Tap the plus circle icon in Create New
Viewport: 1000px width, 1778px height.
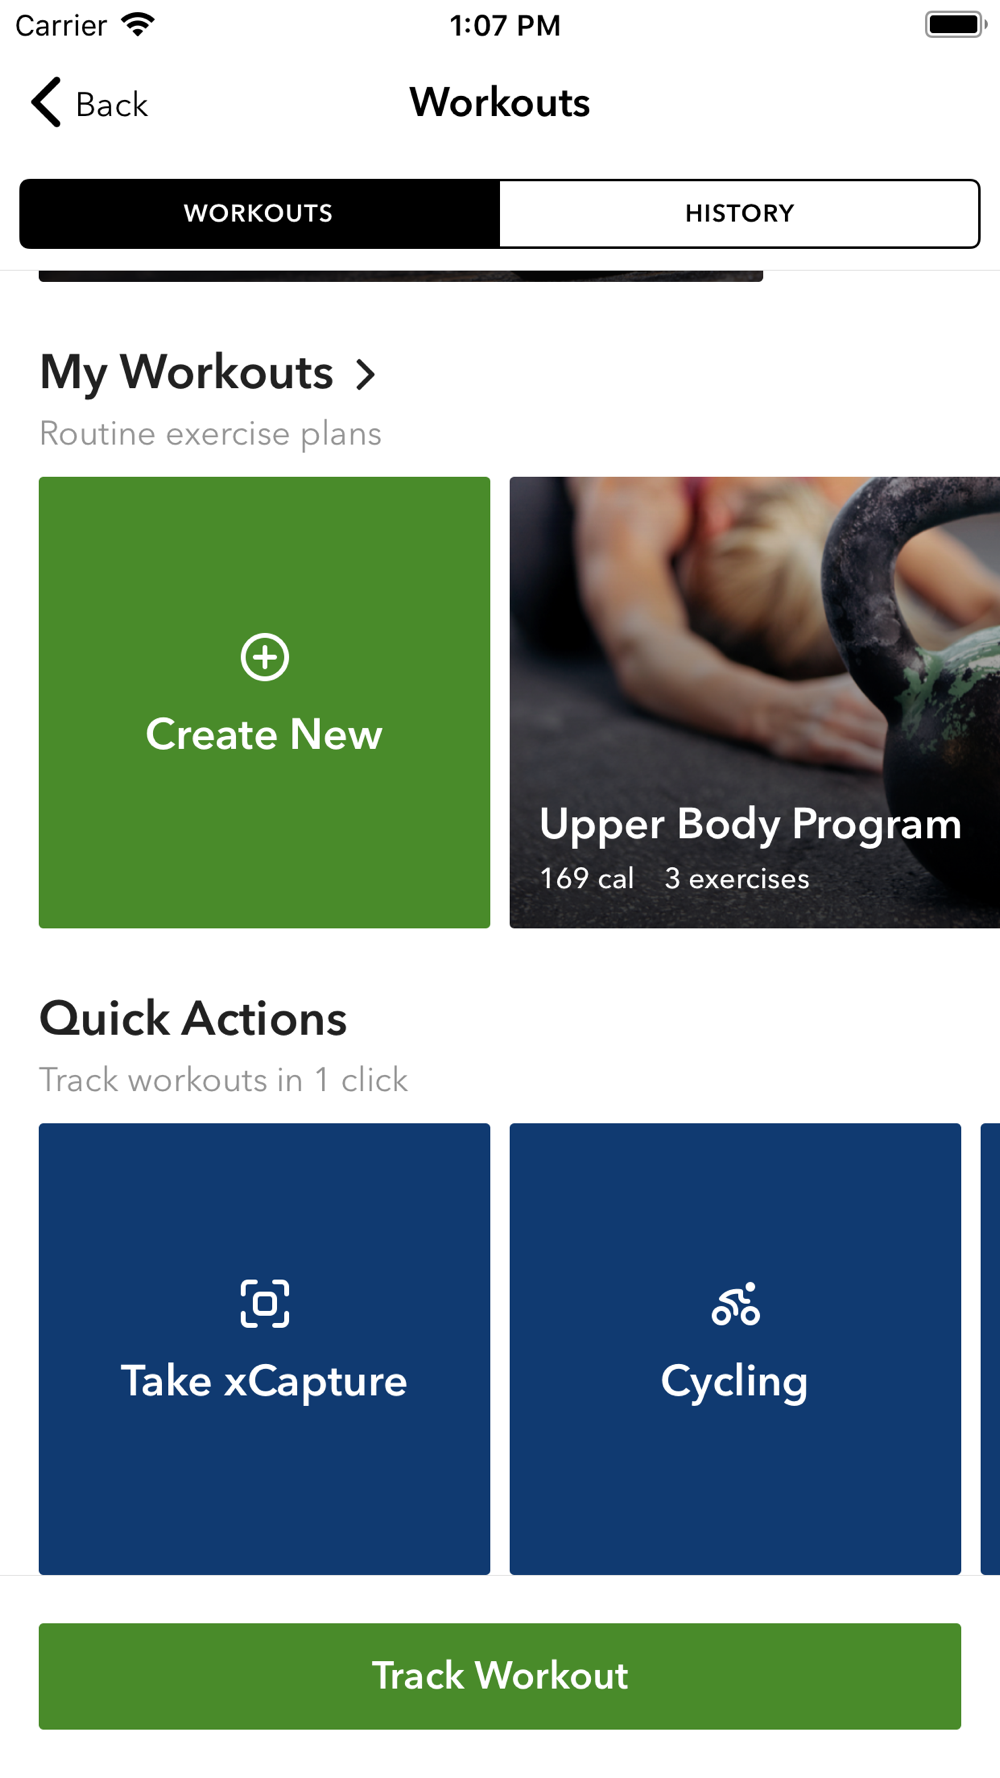[x=265, y=657]
